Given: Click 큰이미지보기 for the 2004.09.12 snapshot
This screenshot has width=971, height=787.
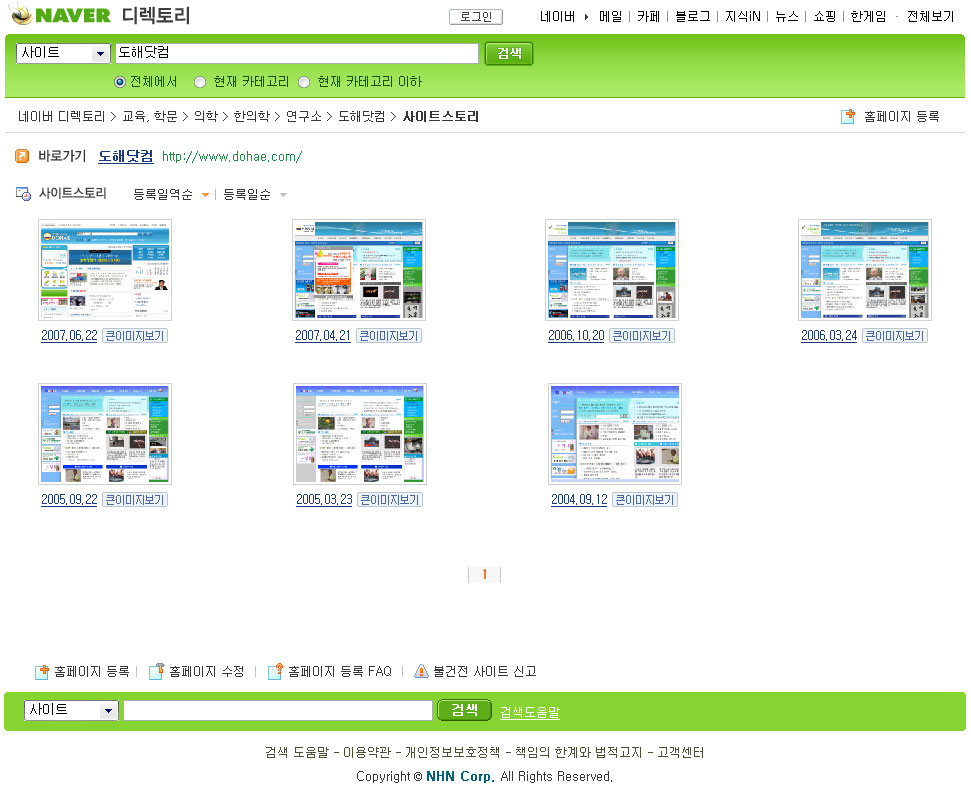Looking at the screenshot, I should [644, 500].
